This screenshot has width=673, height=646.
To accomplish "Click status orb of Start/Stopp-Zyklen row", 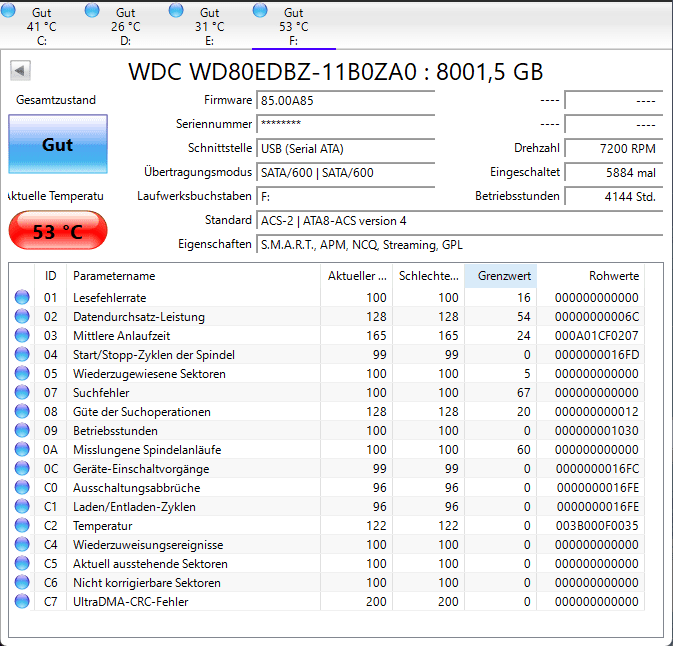I will pyautogui.click(x=22, y=354).
